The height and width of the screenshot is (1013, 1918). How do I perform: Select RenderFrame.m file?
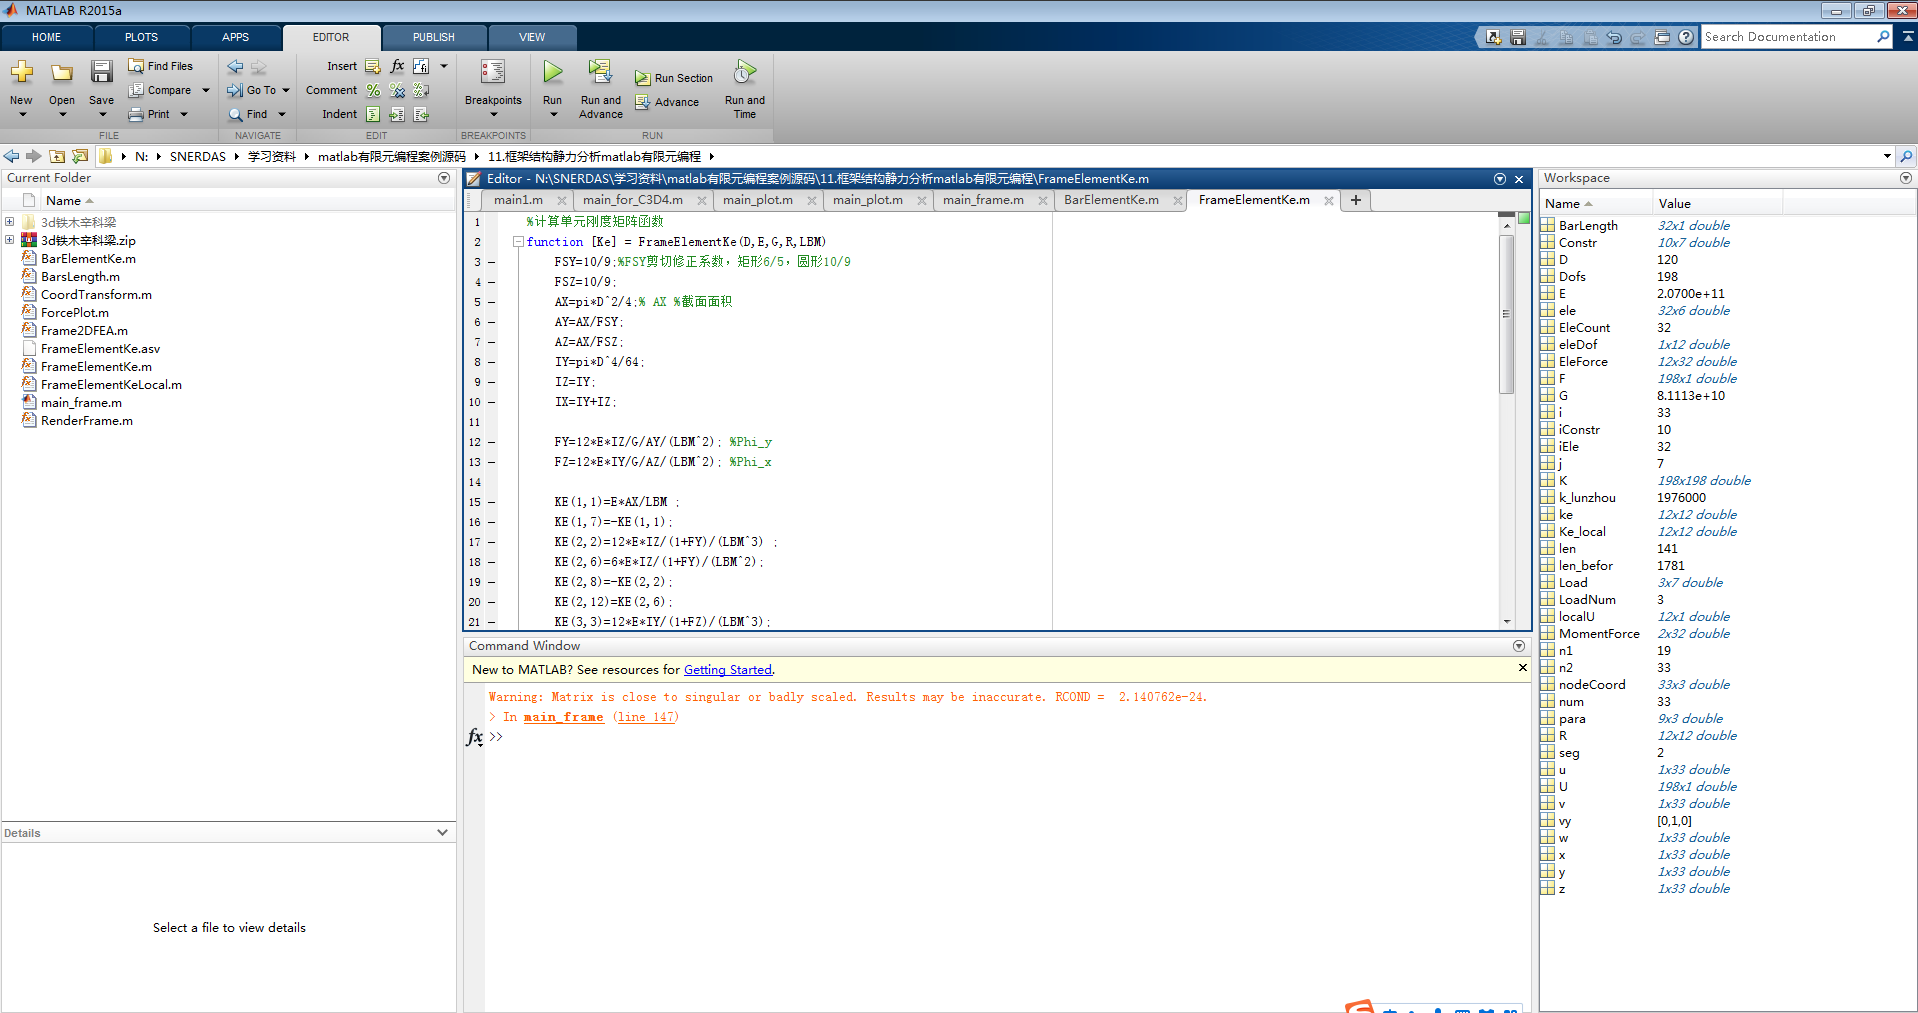pyautogui.click(x=86, y=420)
